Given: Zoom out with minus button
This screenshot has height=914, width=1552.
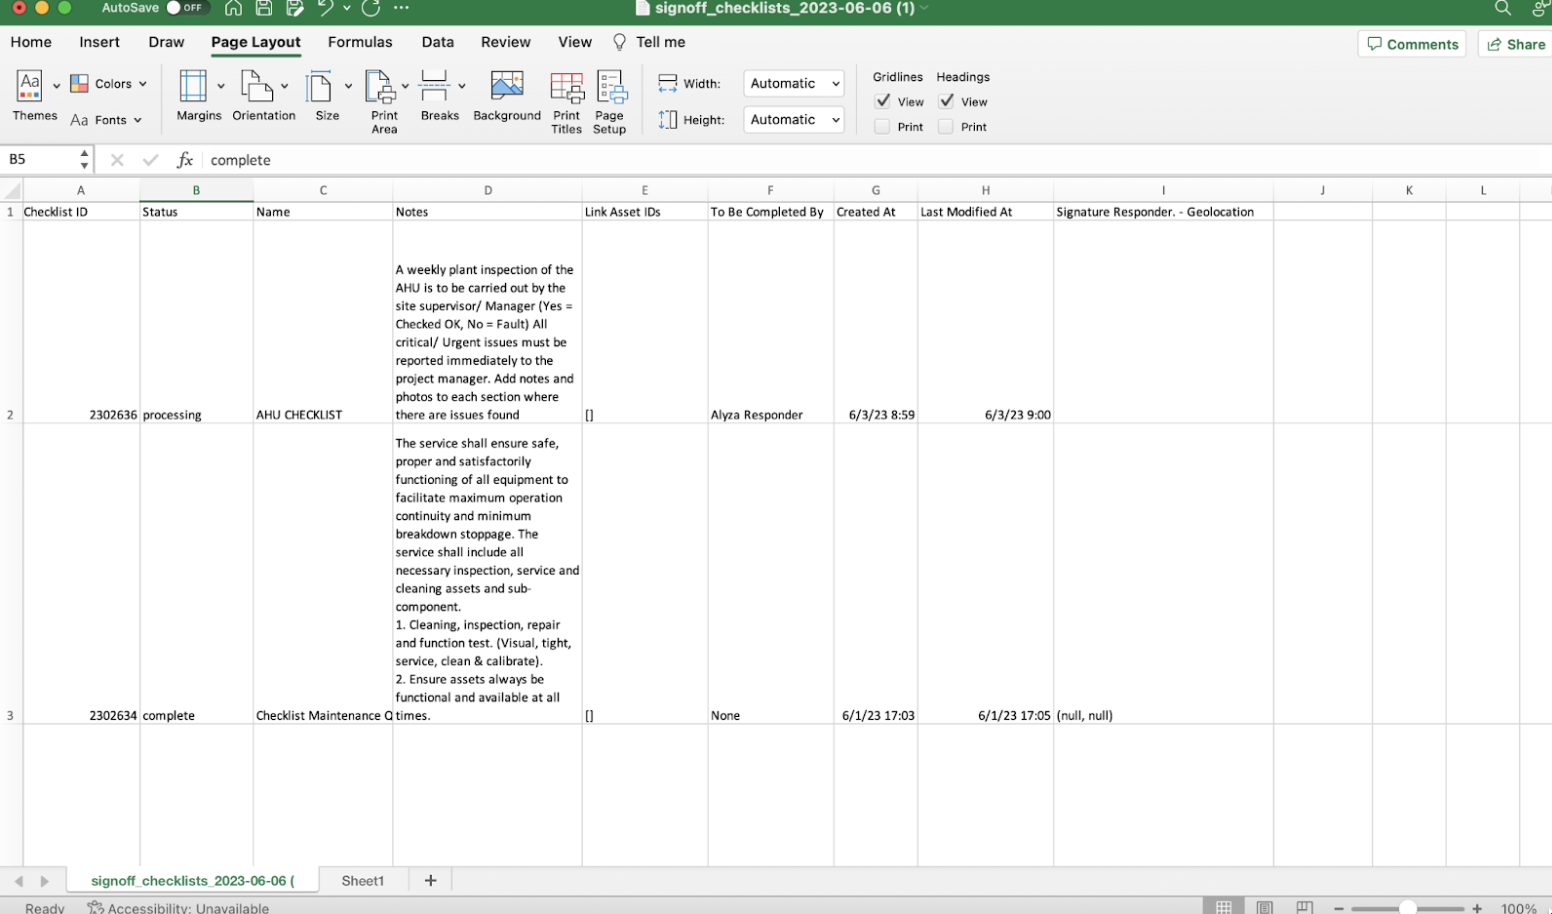Looking at the screenshot, I should (1339, 908).
